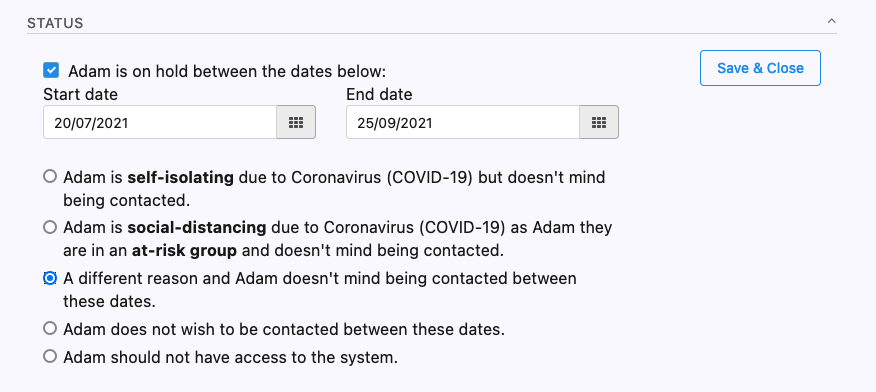Image resolution: width=876 pixels, height=392 pixels.
Task: Click the selected 'A different reason' radio button
Action: [x=50, y=278]
